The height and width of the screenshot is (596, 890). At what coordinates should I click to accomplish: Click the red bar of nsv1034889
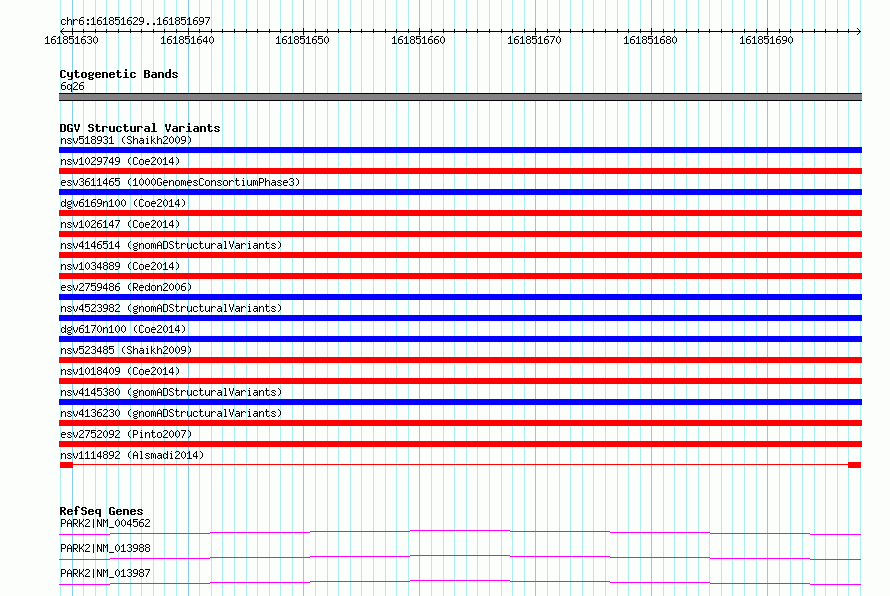460,276
